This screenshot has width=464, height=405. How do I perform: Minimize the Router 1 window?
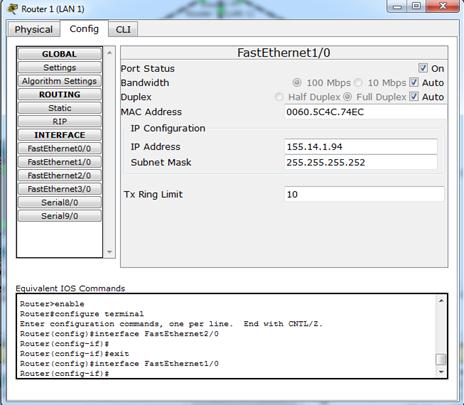click(x=397, y=6)
